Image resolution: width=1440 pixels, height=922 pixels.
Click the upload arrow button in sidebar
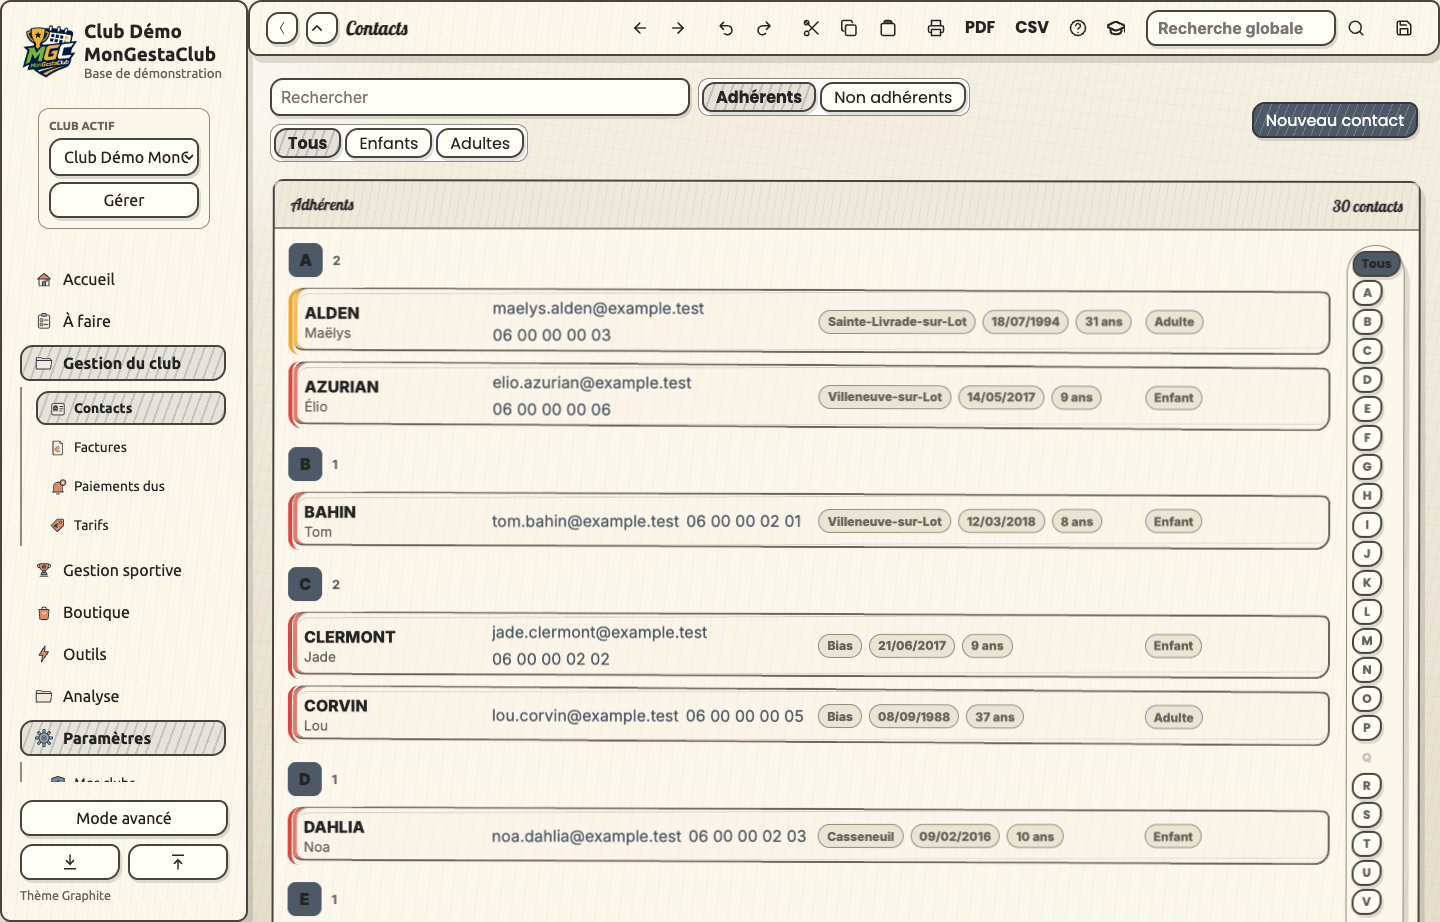(178, 862)
